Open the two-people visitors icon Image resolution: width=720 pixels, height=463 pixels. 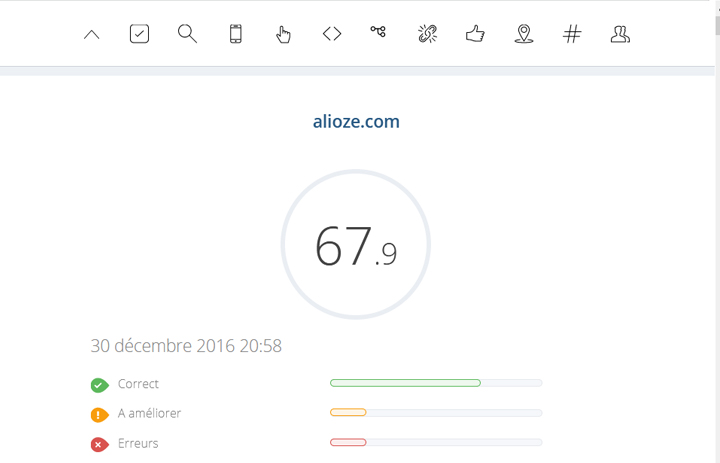(x=620, y=34)
